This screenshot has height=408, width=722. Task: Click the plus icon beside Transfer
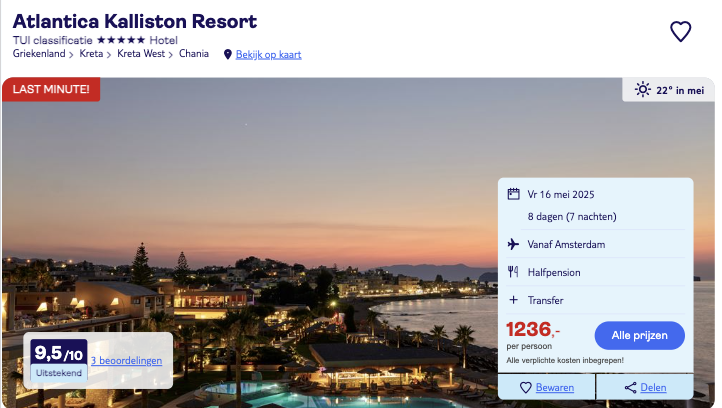514,300
